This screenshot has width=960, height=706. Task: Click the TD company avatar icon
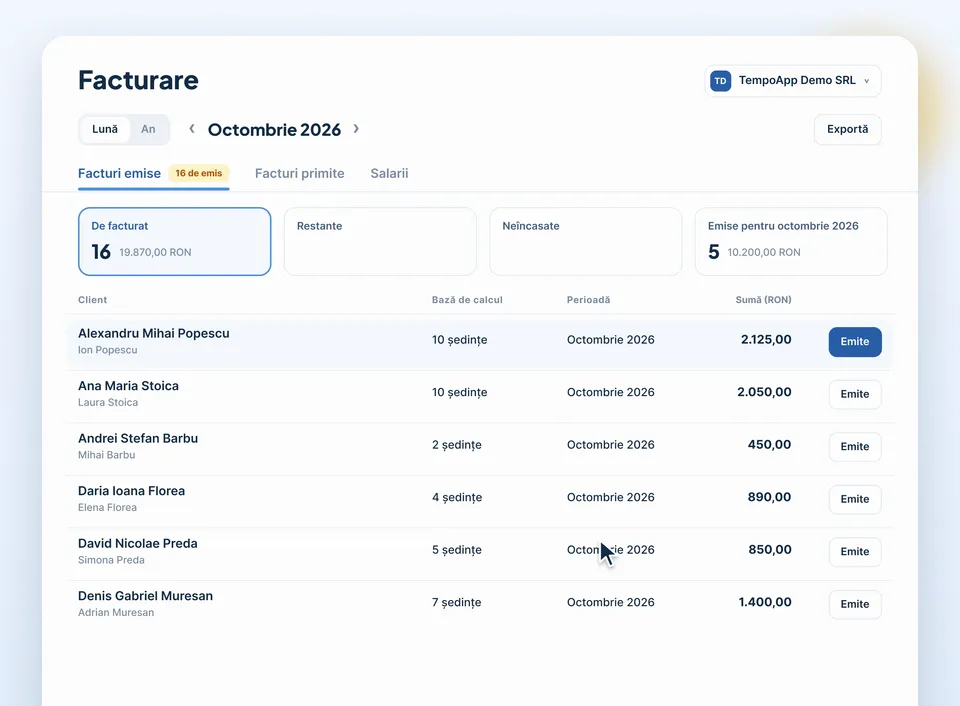[x=721, y=81]
